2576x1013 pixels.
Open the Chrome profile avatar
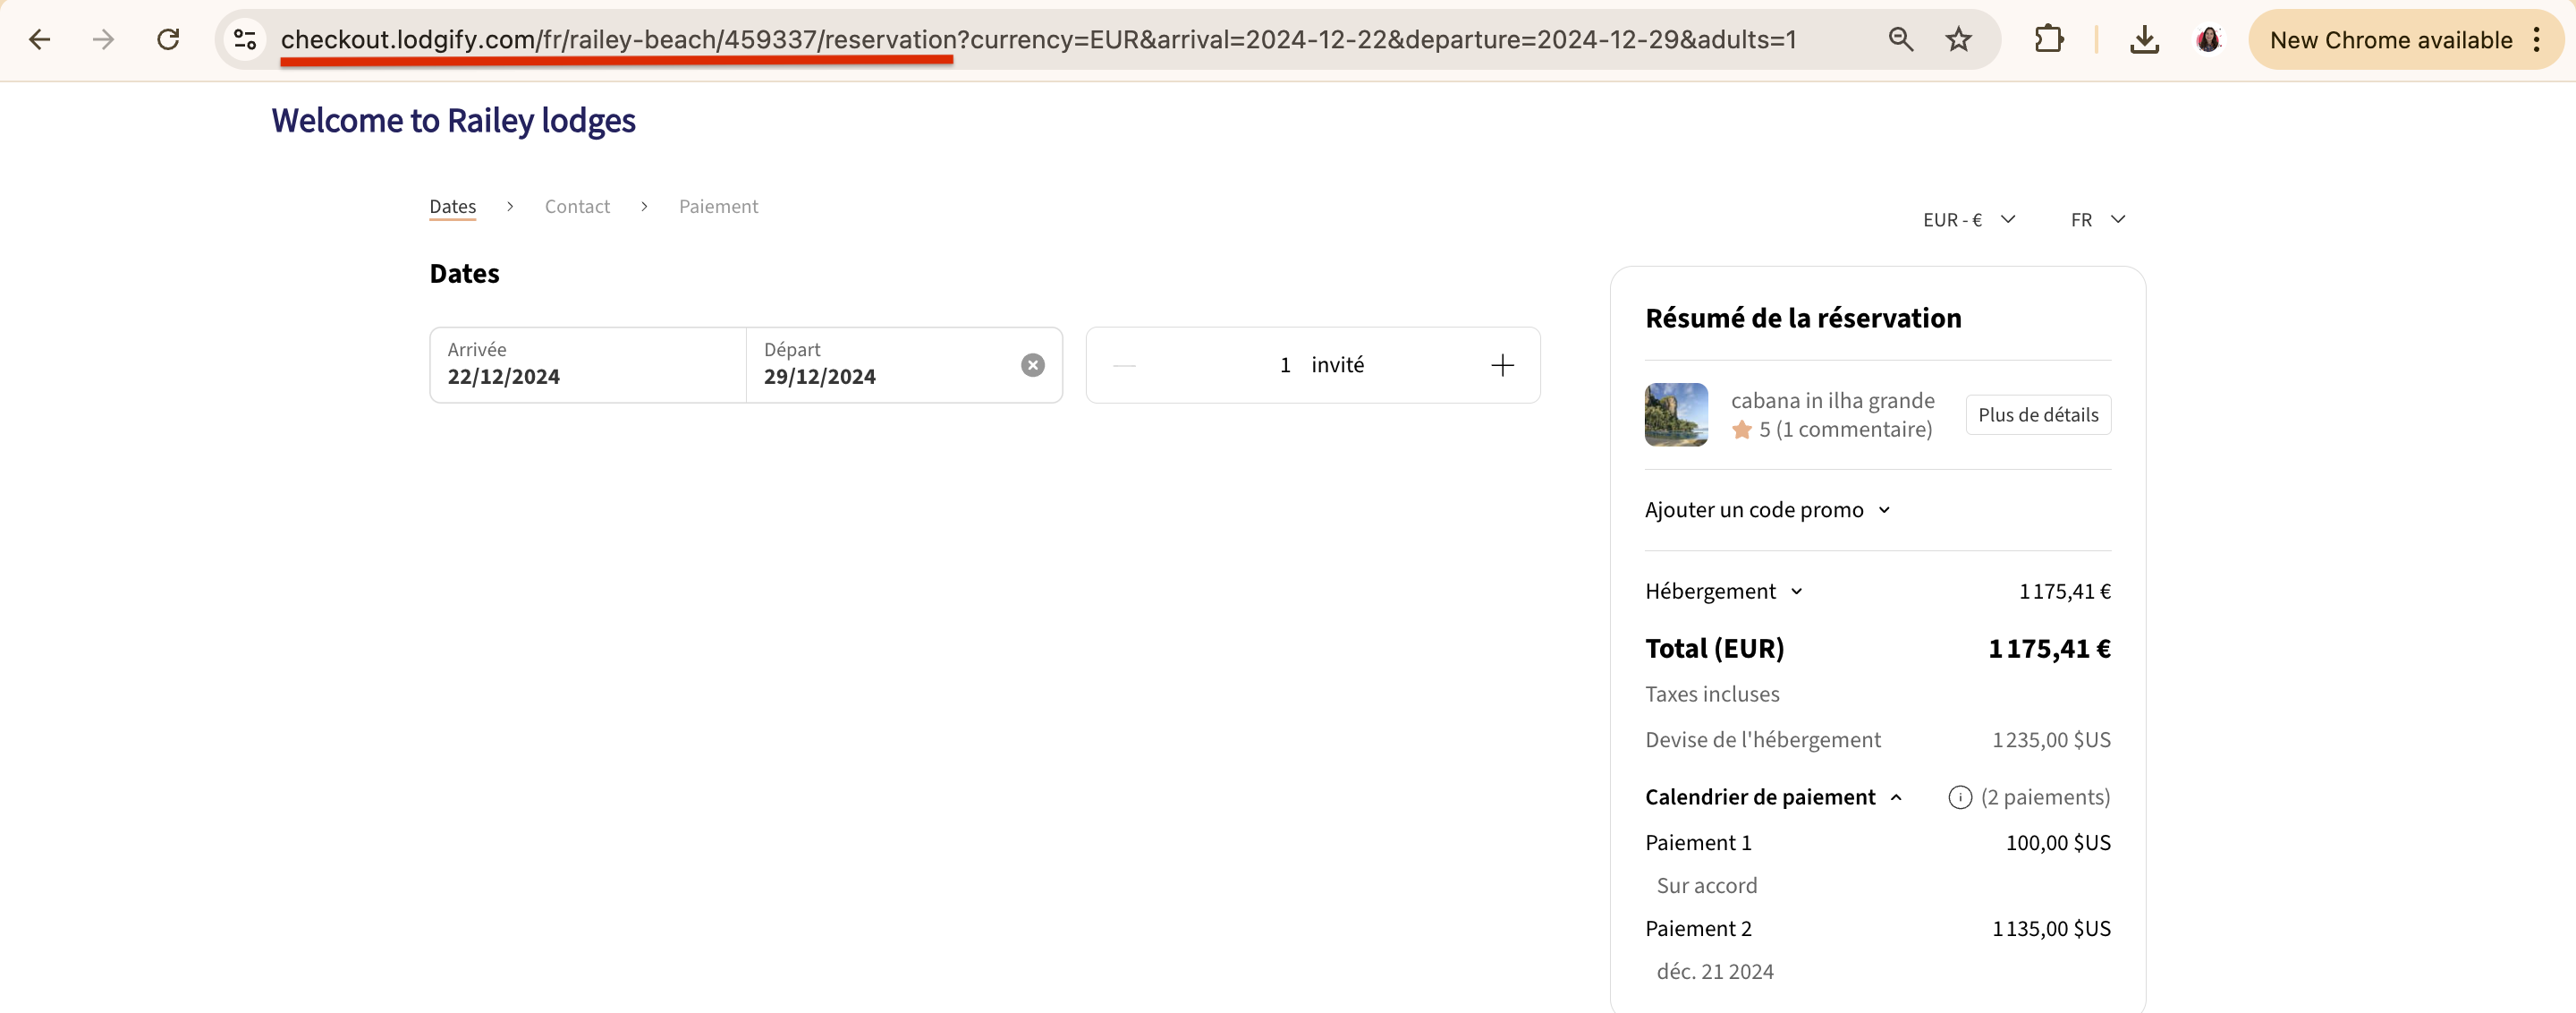pos(2209,39)
